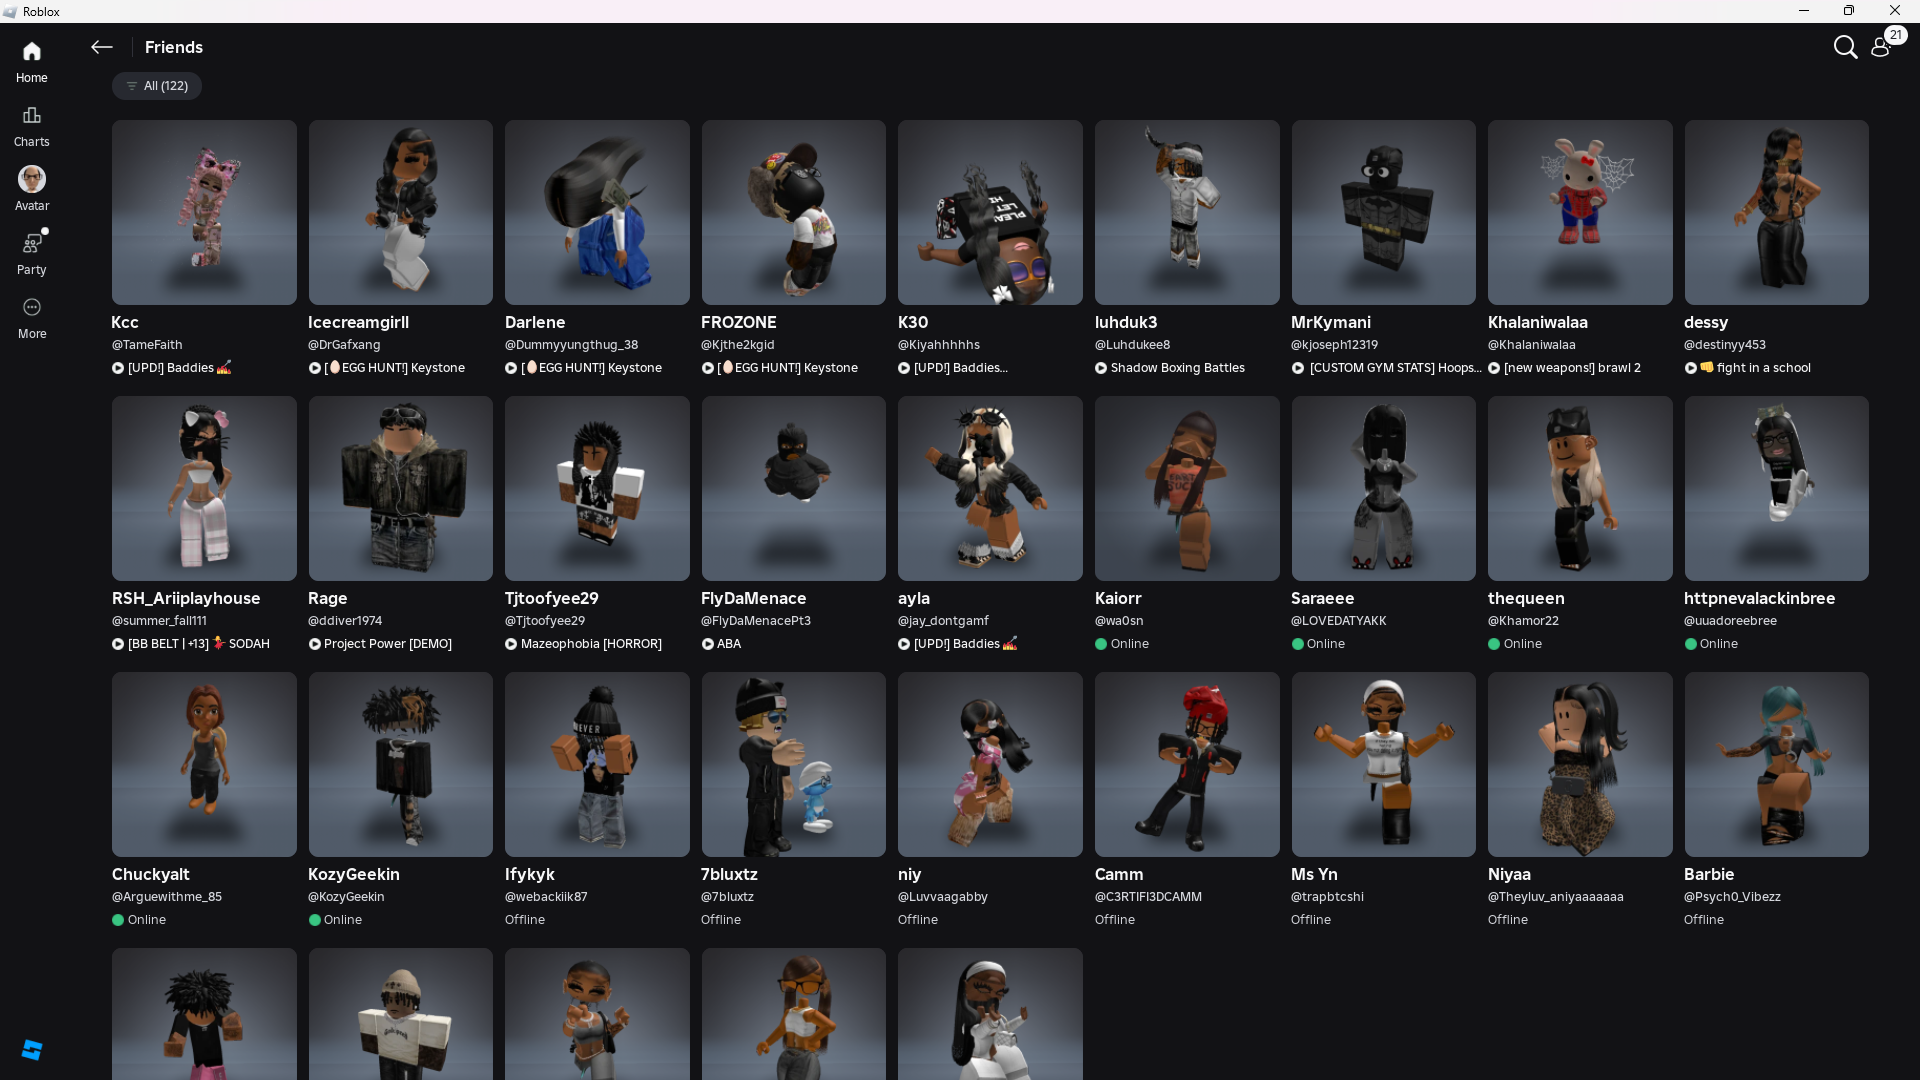The image size is (1920, 1080).
Task: Click the Roblox Studio logo at bottom-left
Action: (31, 1049)
